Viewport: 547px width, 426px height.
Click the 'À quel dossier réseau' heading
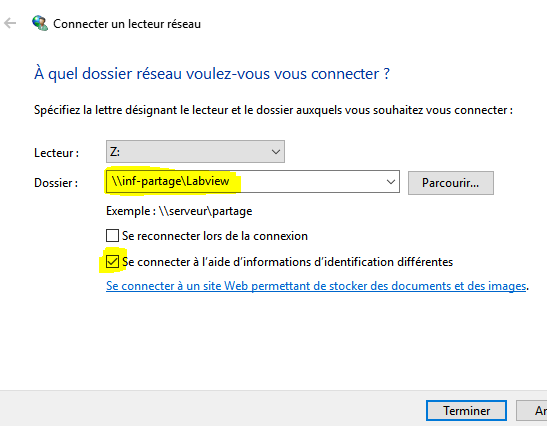(212, 74)
